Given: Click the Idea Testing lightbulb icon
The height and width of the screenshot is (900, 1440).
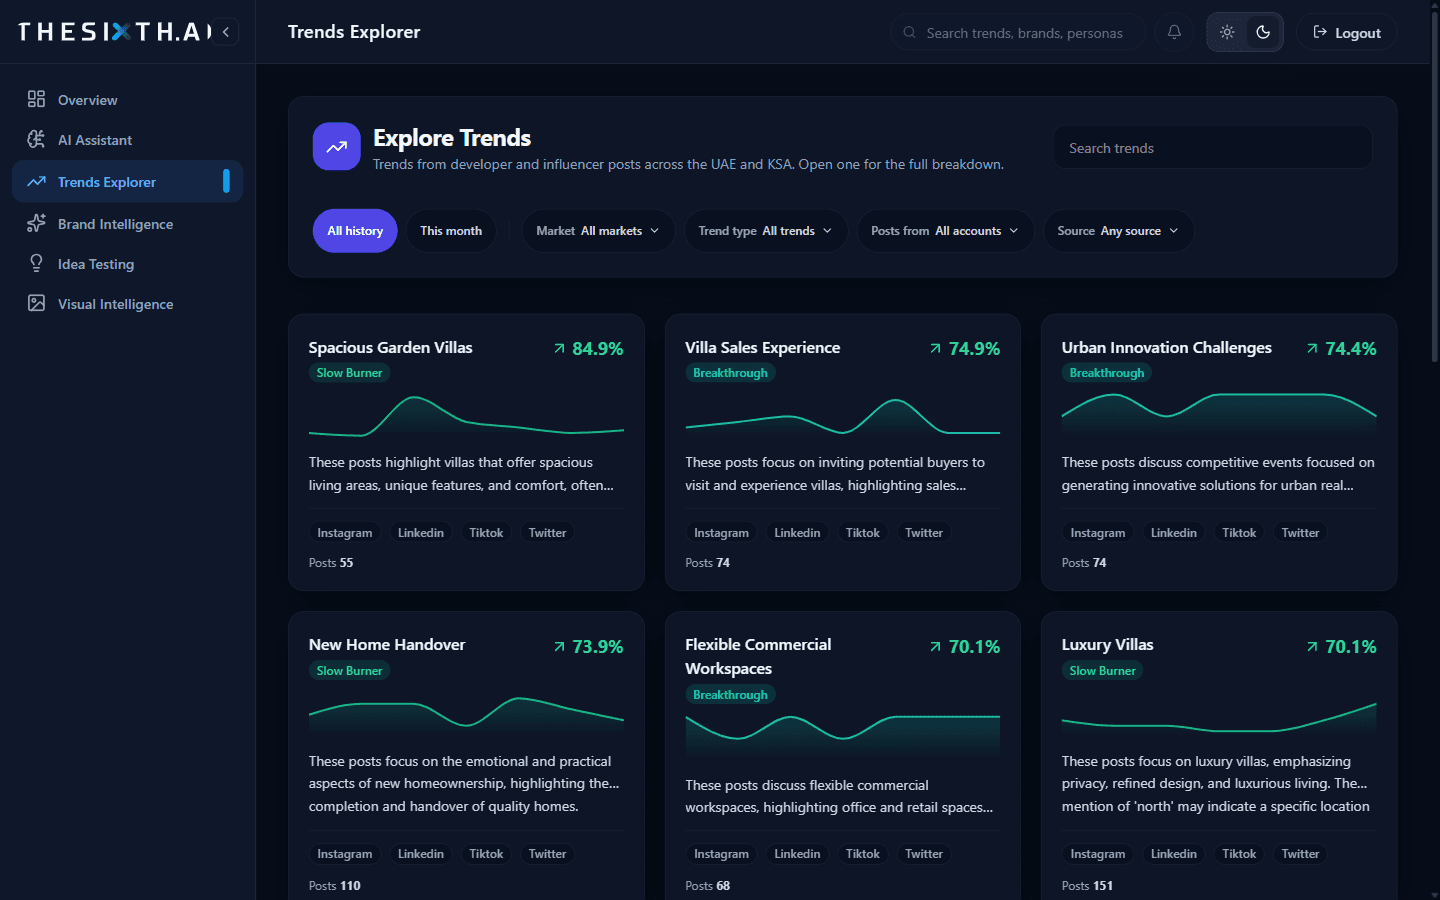Looking at the screenshot, I should pos(36,263).
